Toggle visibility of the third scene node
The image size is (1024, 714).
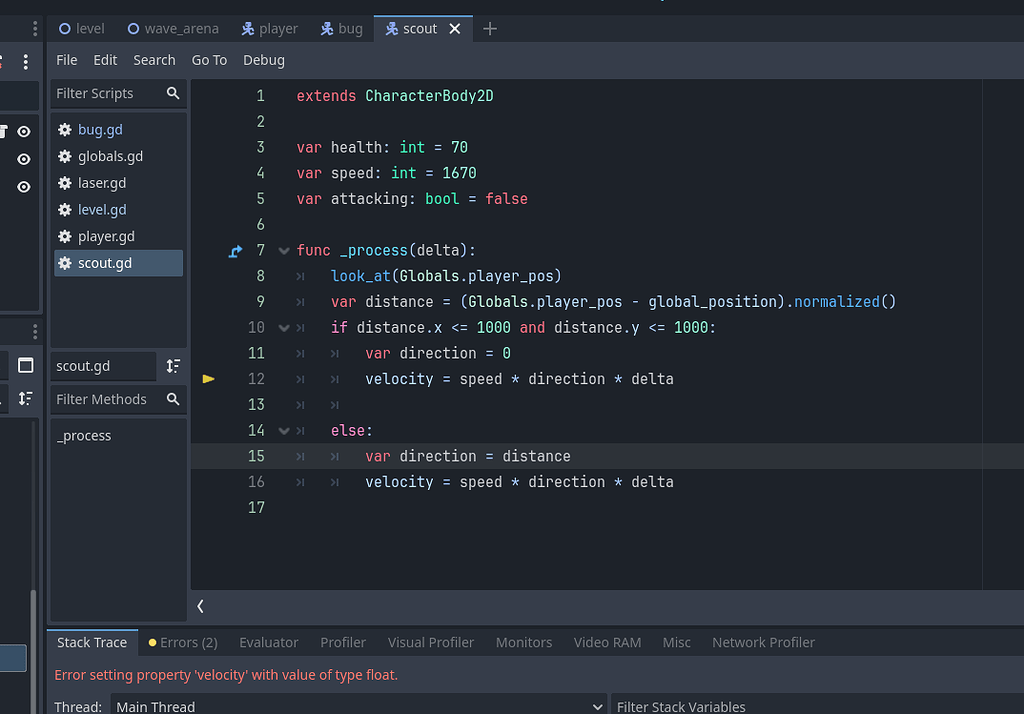pos(24,187)
